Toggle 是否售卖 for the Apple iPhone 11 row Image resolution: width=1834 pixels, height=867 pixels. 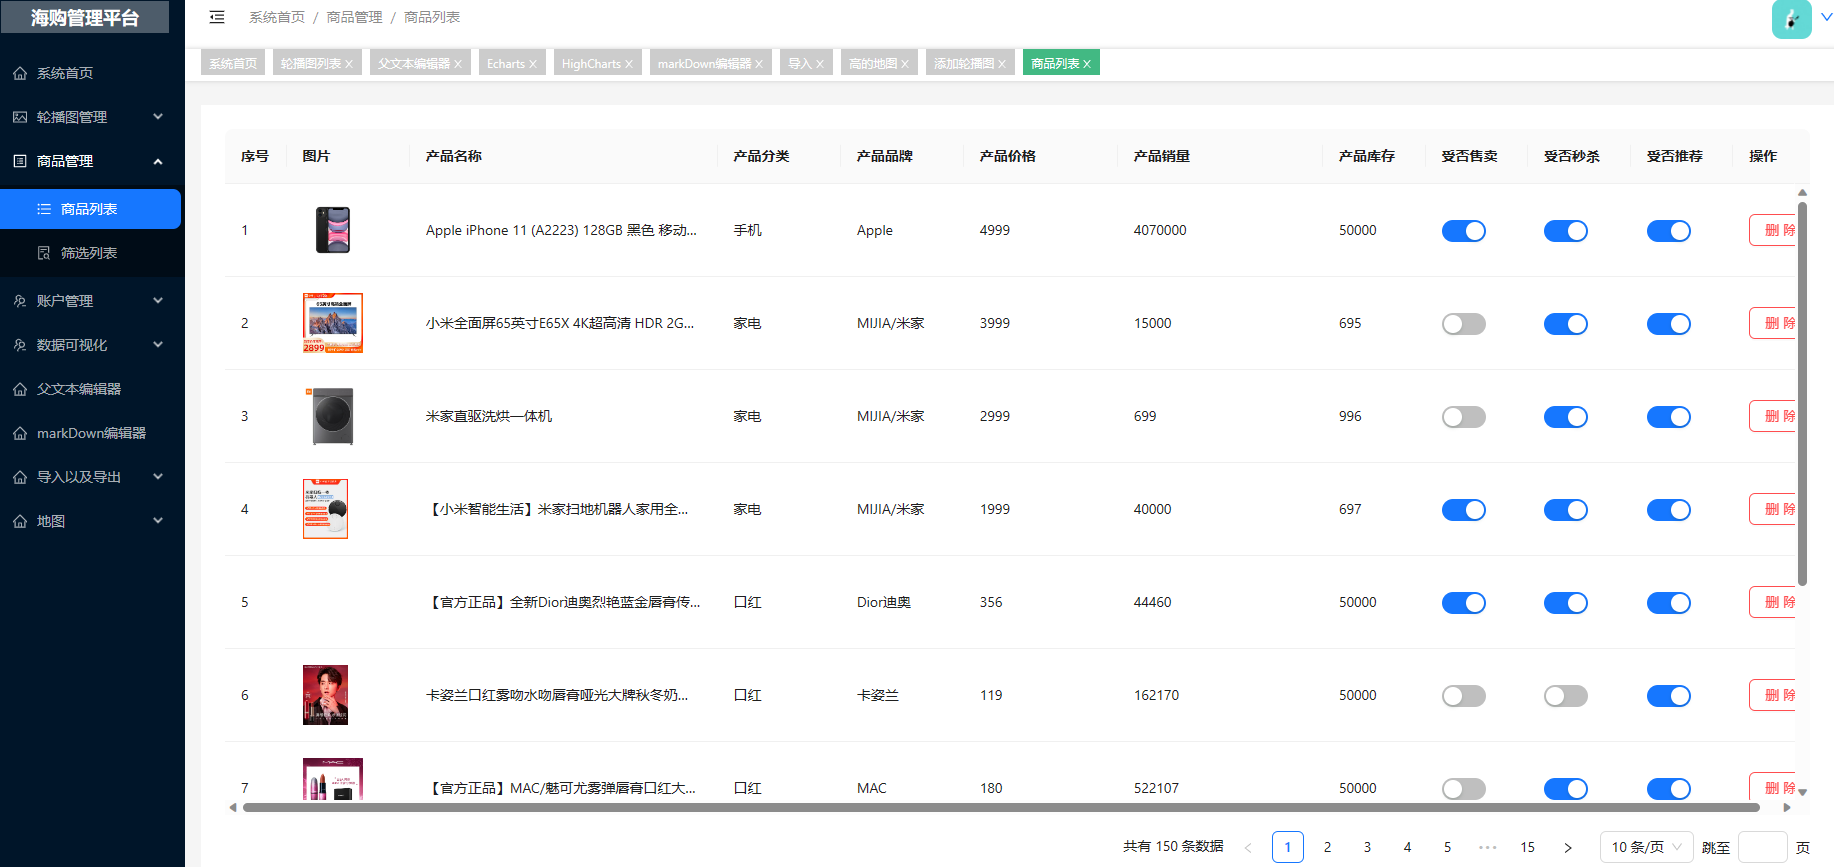pos(1464,231)
